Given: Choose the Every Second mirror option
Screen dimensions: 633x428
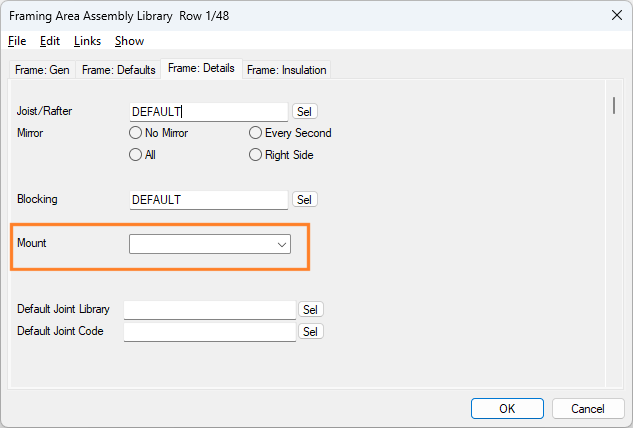Looking at the screenshot, I should 256,133.
